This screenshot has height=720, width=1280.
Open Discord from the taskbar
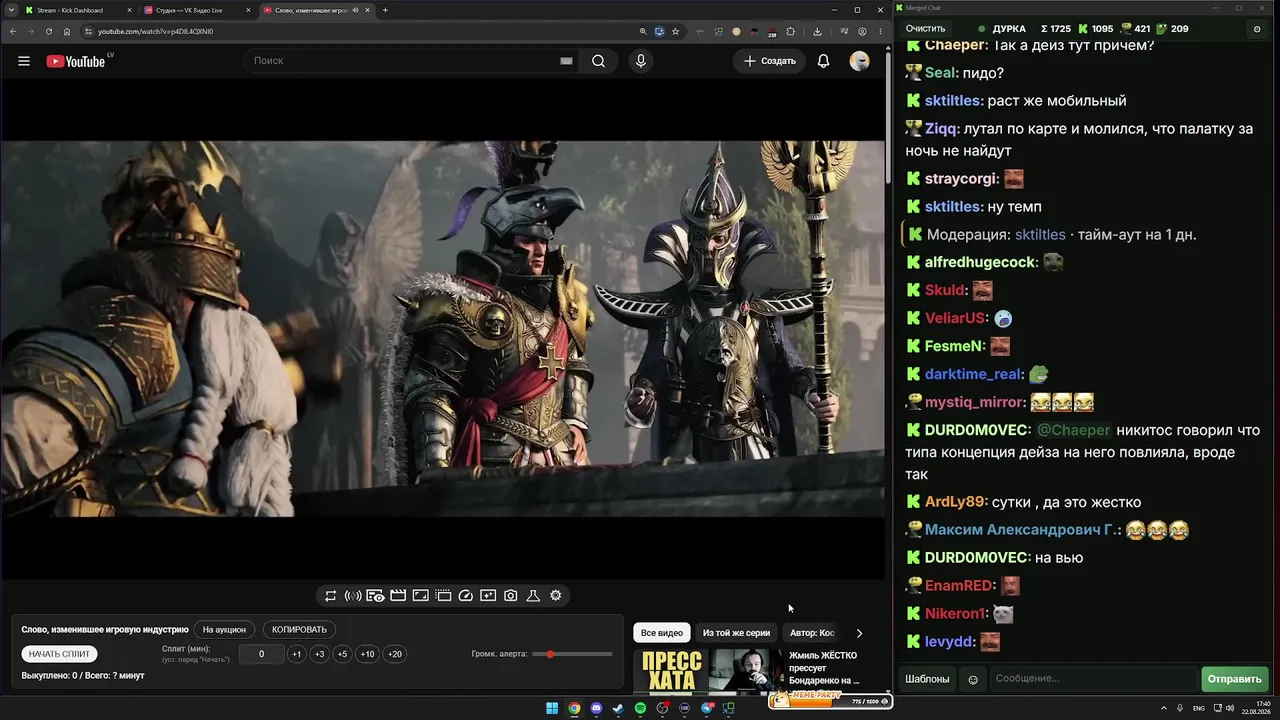(596, 709)
